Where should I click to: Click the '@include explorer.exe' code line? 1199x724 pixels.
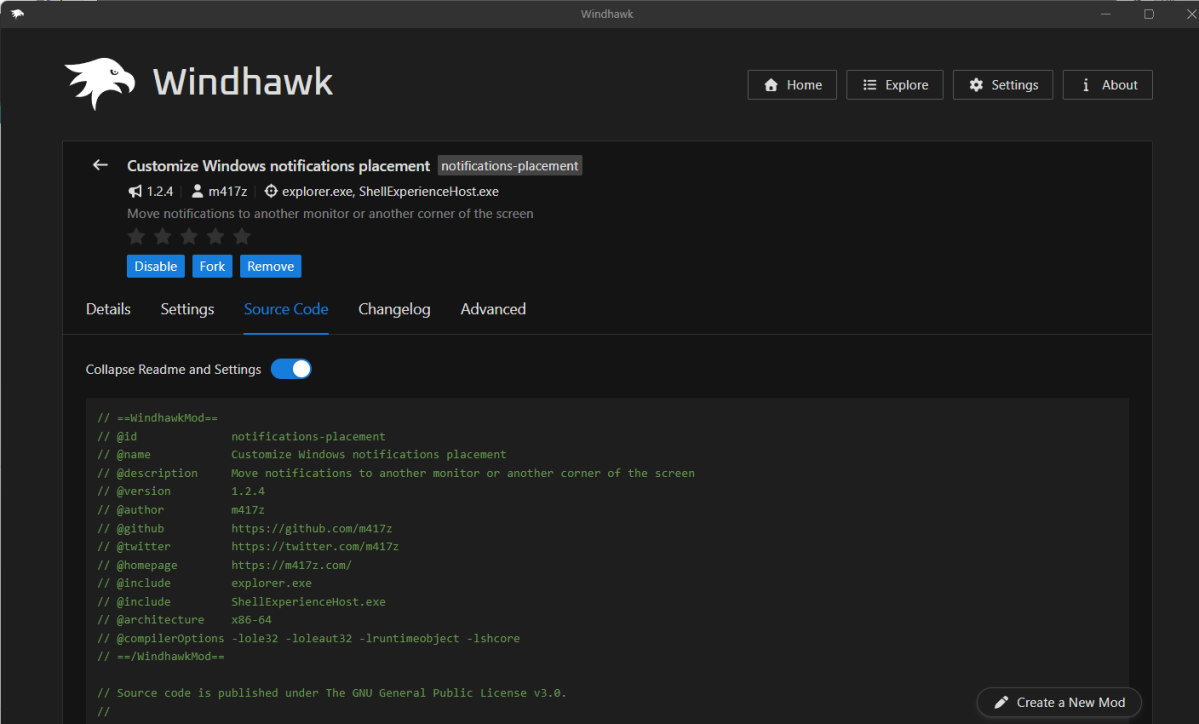205,583
